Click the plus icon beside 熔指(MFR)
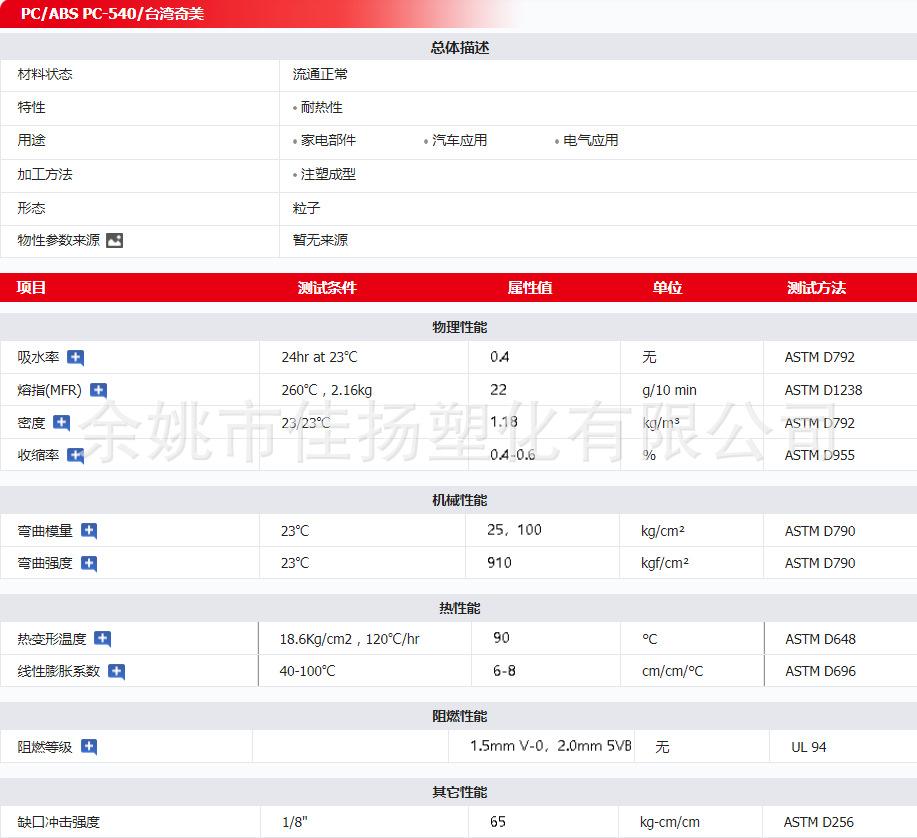Image resolution: width=917 pixels, height=838 pixels. click(98, 390)
